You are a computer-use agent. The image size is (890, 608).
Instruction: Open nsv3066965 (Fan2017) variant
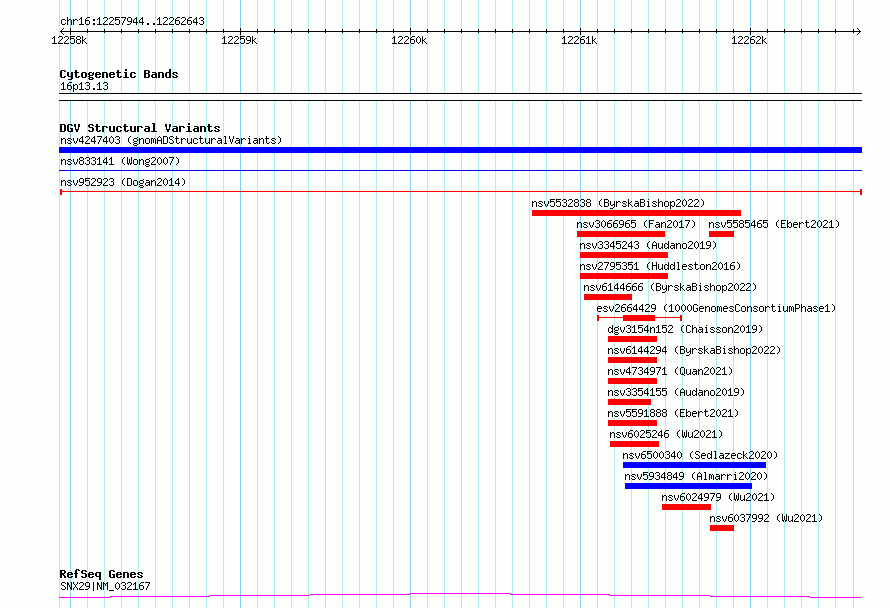pos(636,224)
